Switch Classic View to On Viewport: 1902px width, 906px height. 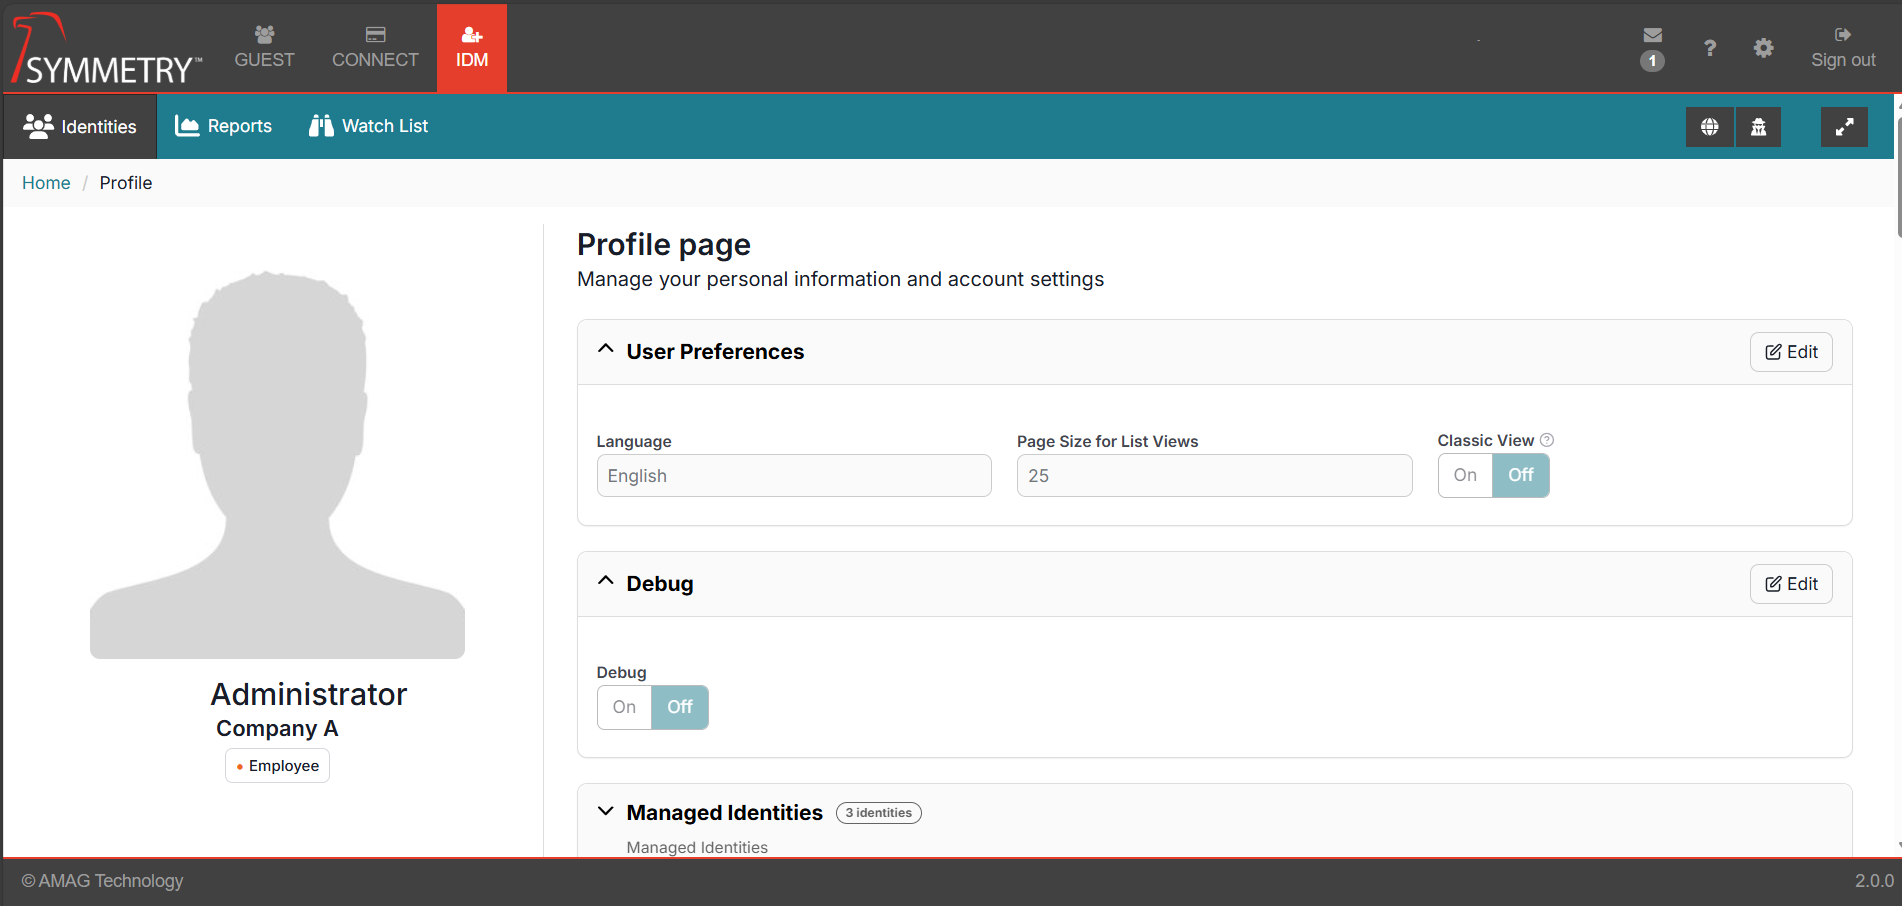[x=1465, y=476]
